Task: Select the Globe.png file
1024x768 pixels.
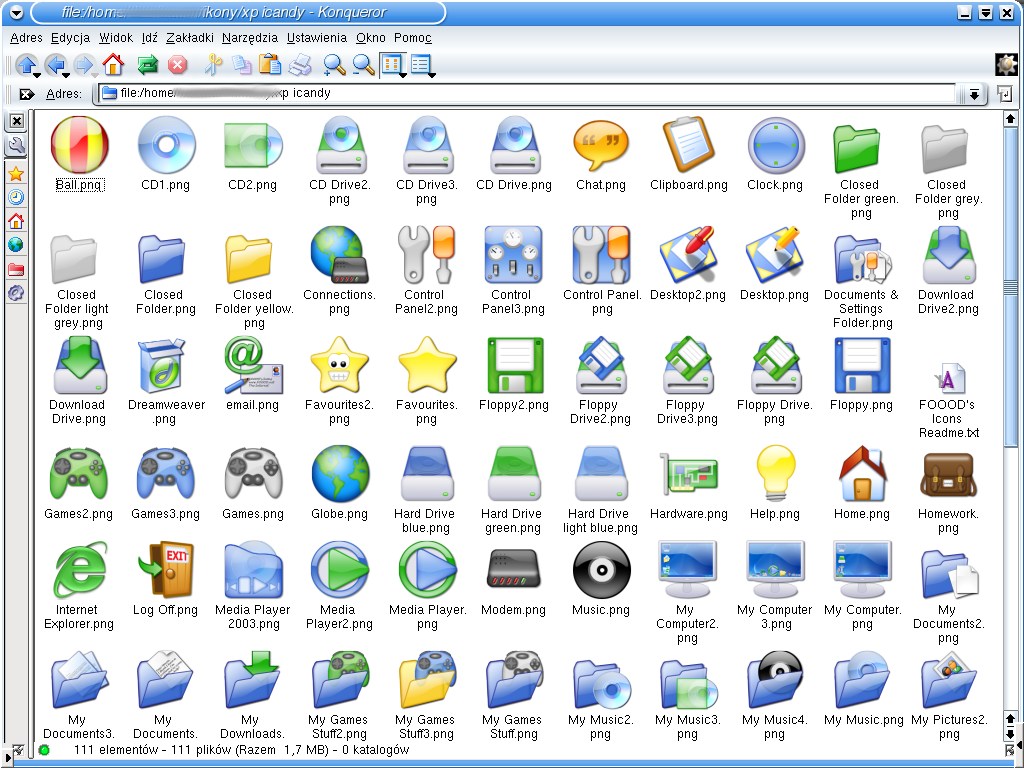Action: pyautogui.click(x=339, y=483)
